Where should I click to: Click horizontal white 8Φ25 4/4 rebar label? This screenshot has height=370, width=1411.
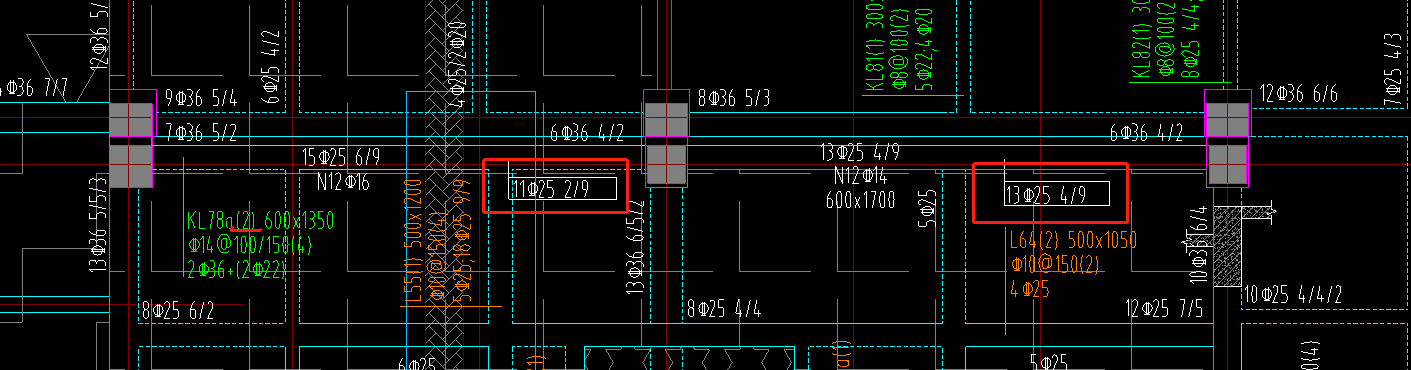[x=724, y=310]
